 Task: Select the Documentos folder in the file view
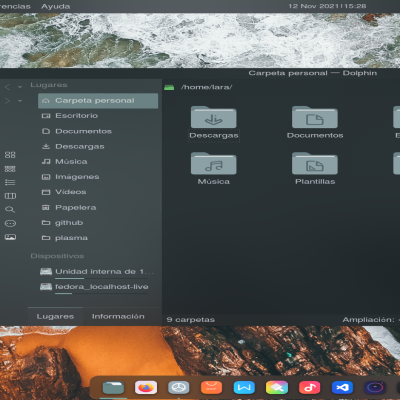click(x=315, y=123)
